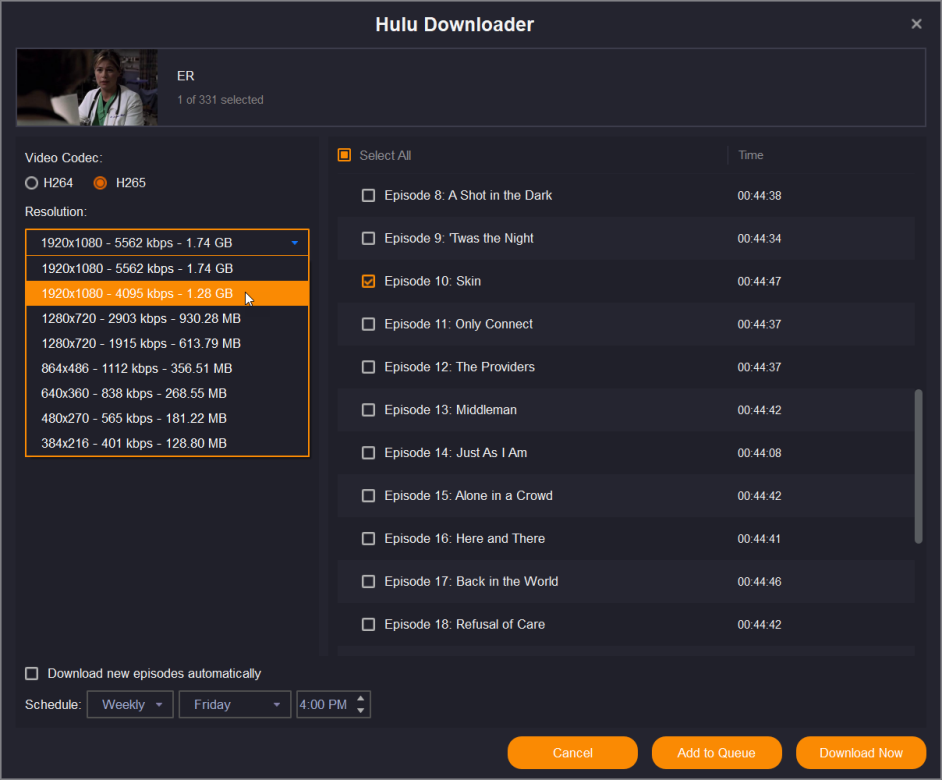Open the Friday day dropdown
This screenshot has width=942, height=780.
(x=235, y=705)
